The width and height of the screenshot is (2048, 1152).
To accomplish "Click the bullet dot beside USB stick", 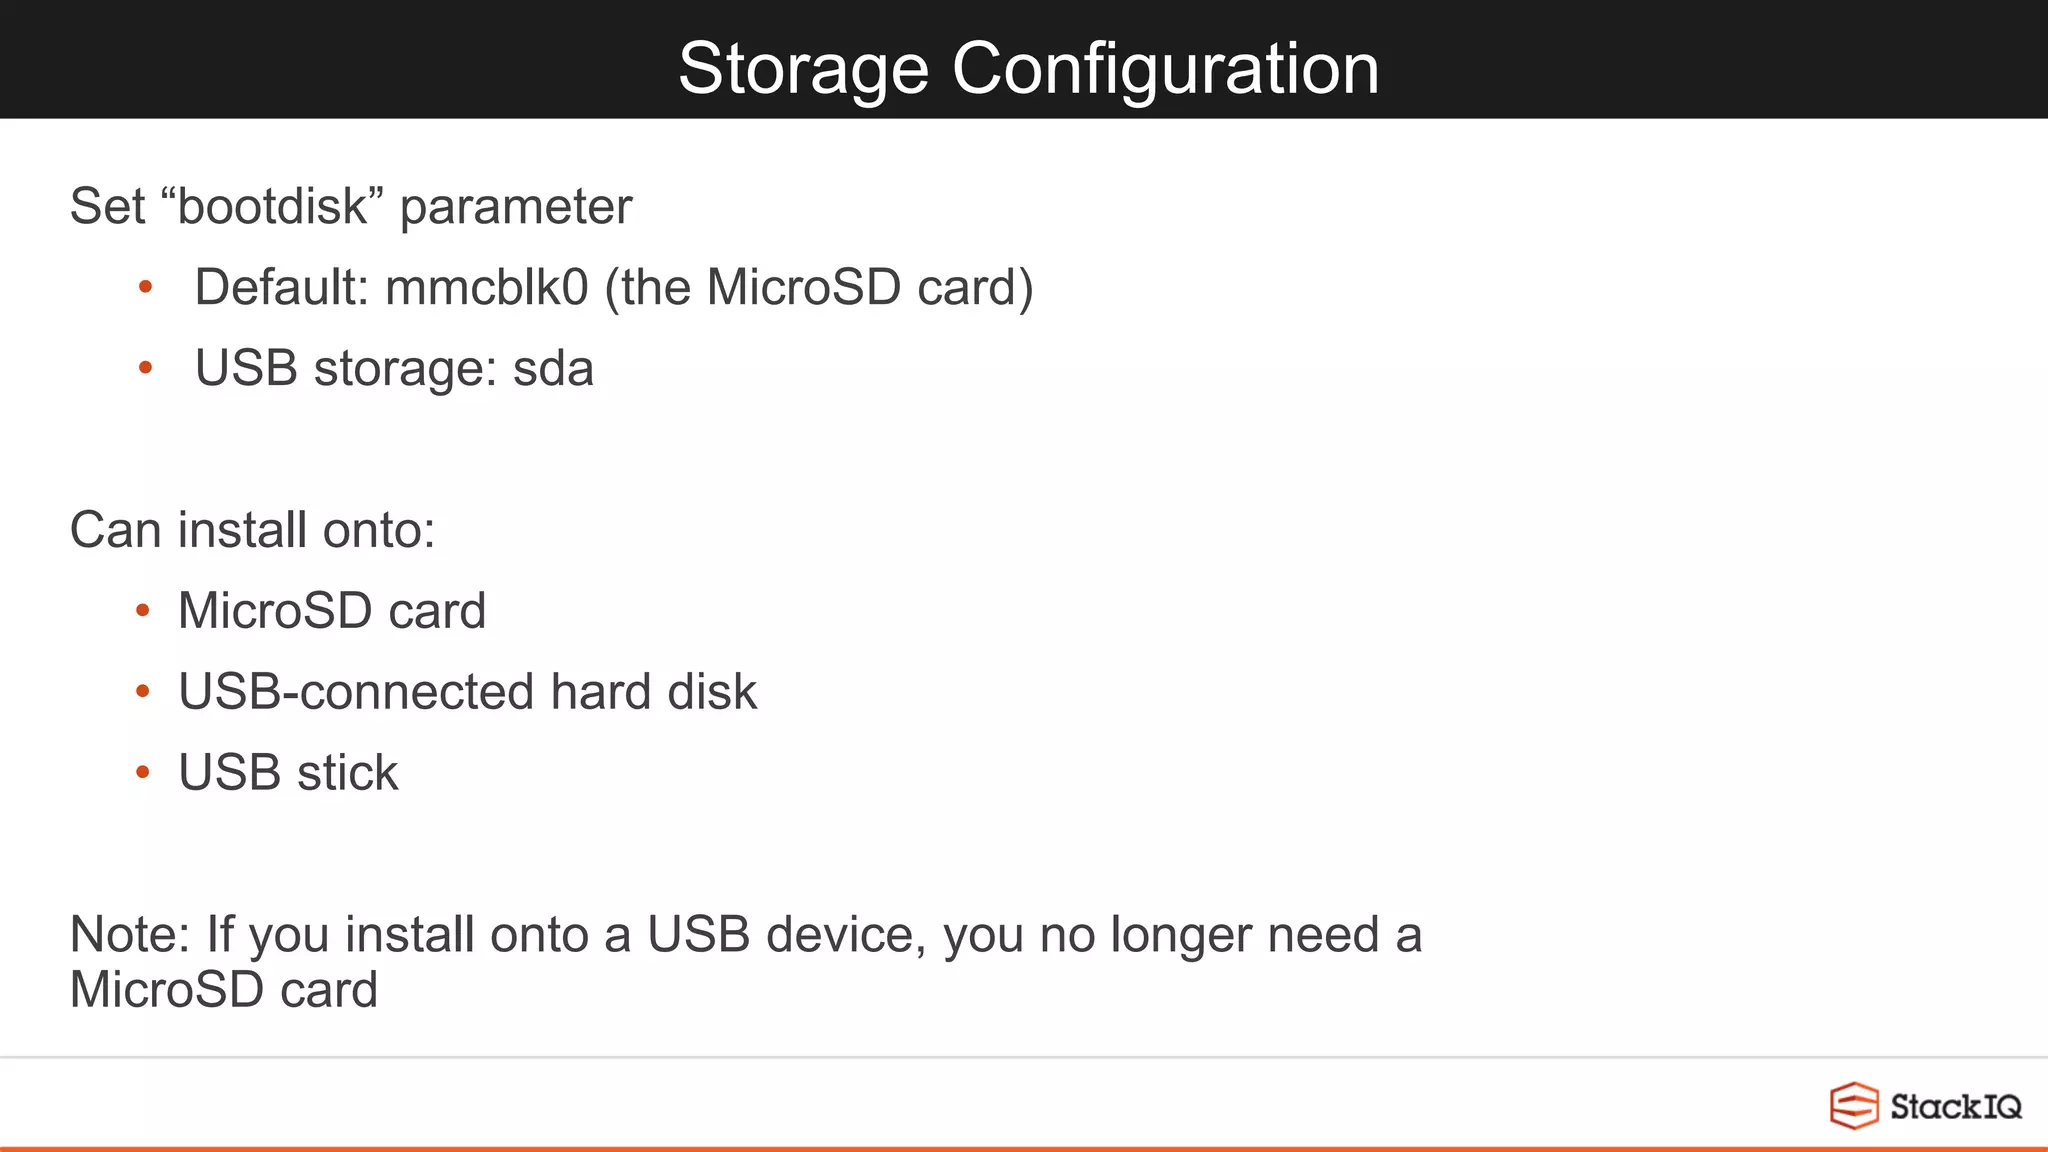I will tap(143, 772).
